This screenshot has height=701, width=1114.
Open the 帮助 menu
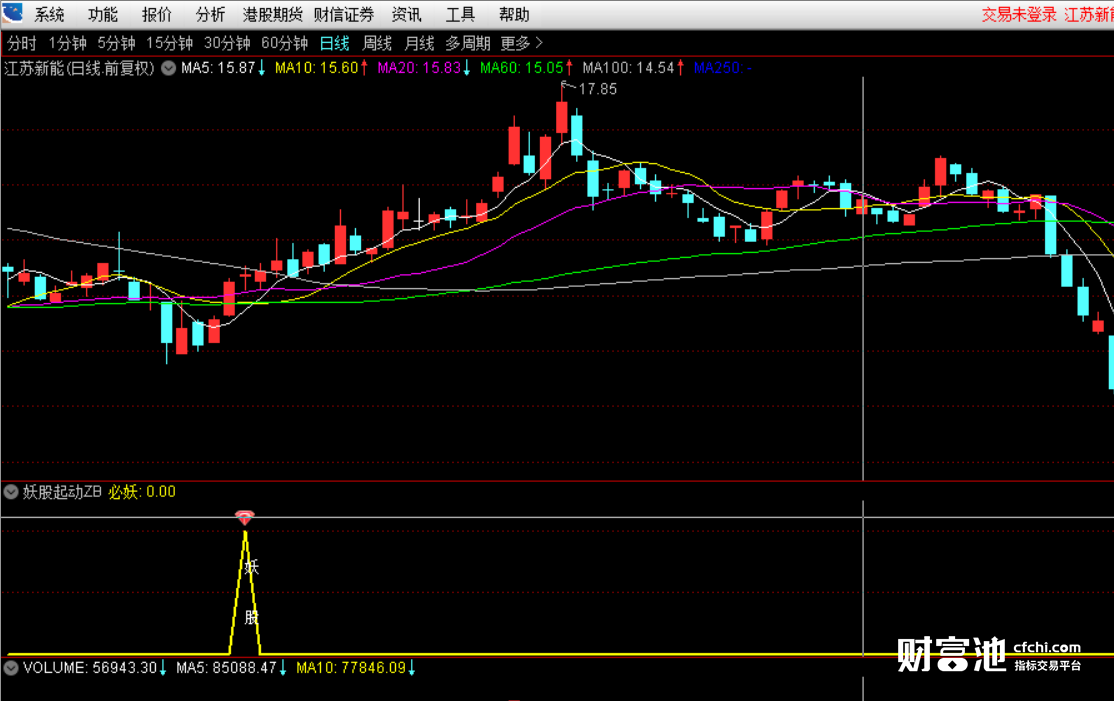coord(514,14)
